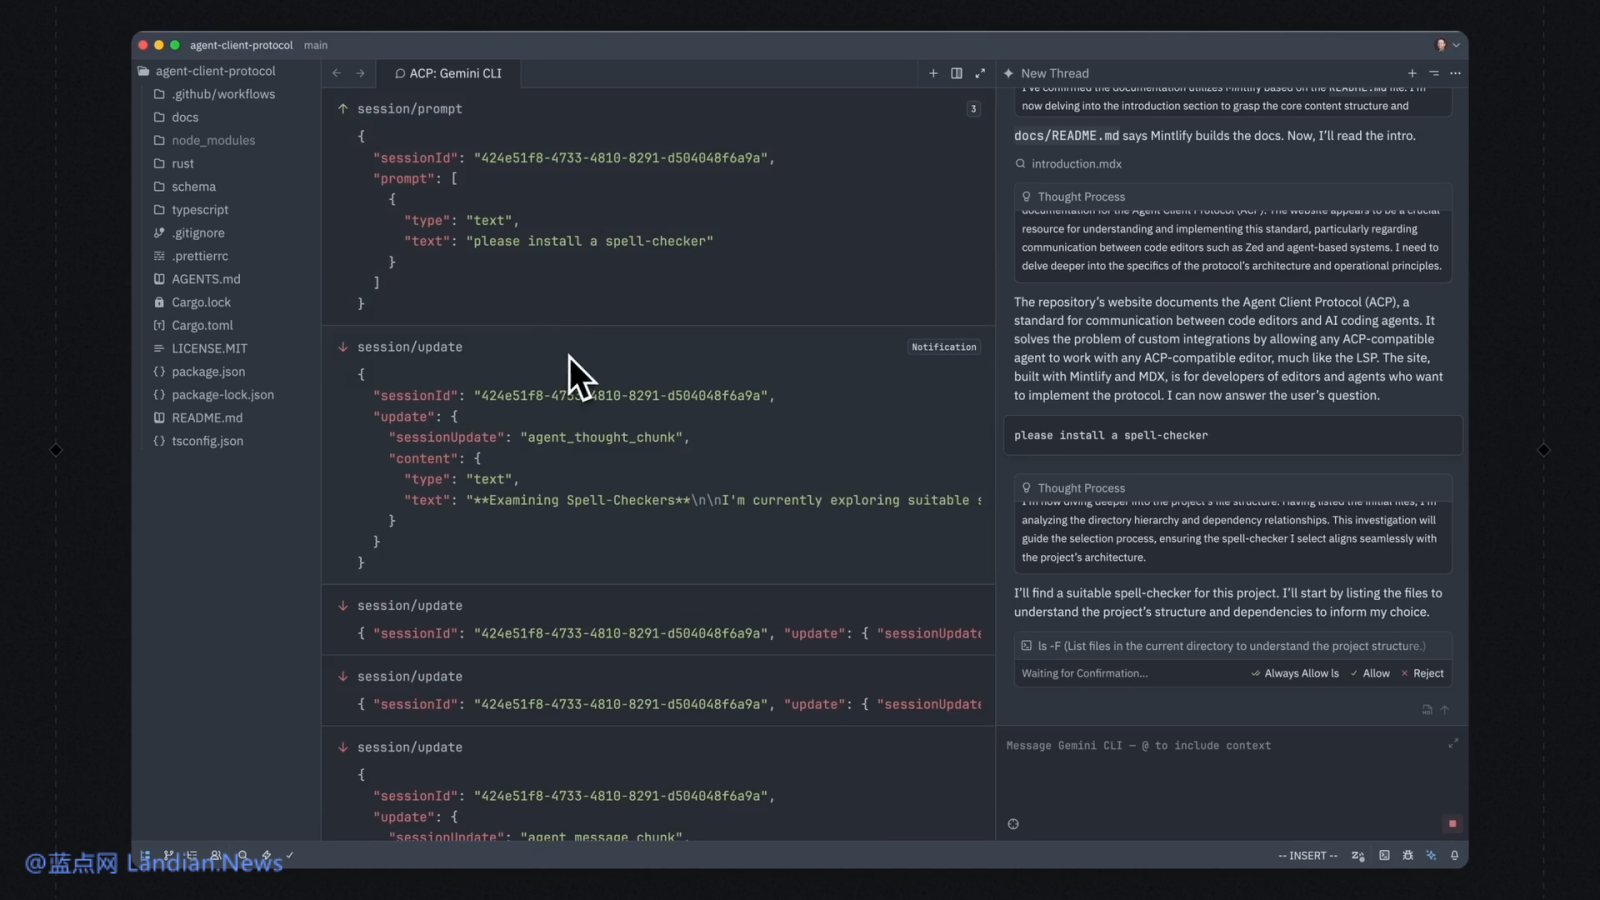Toggle the agent panel sparkle icon
The height and width of the screenshot is (900, 1600).
[1431, 855]
